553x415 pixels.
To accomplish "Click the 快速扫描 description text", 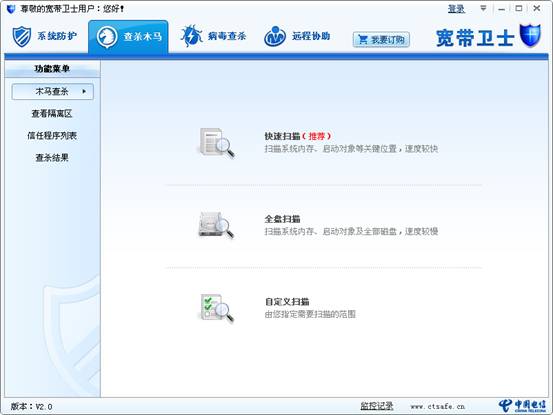I will (351, 149).
